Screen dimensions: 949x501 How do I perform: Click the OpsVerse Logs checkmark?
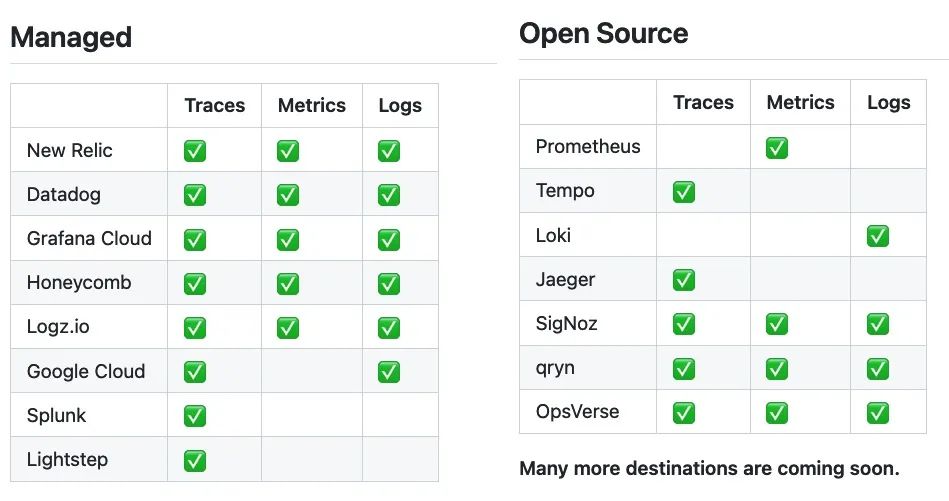(x=878, y=413)
